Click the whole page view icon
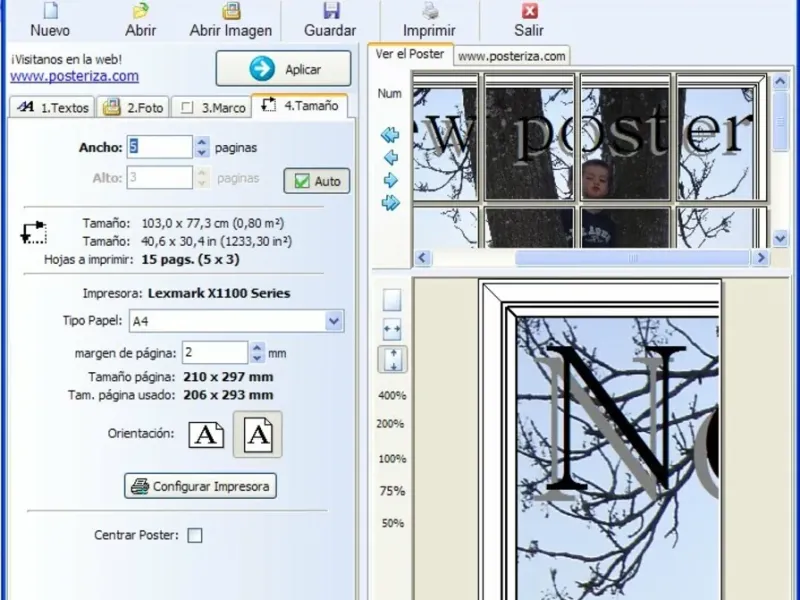This screenshot has width=800, height=600. click(392, 300)
